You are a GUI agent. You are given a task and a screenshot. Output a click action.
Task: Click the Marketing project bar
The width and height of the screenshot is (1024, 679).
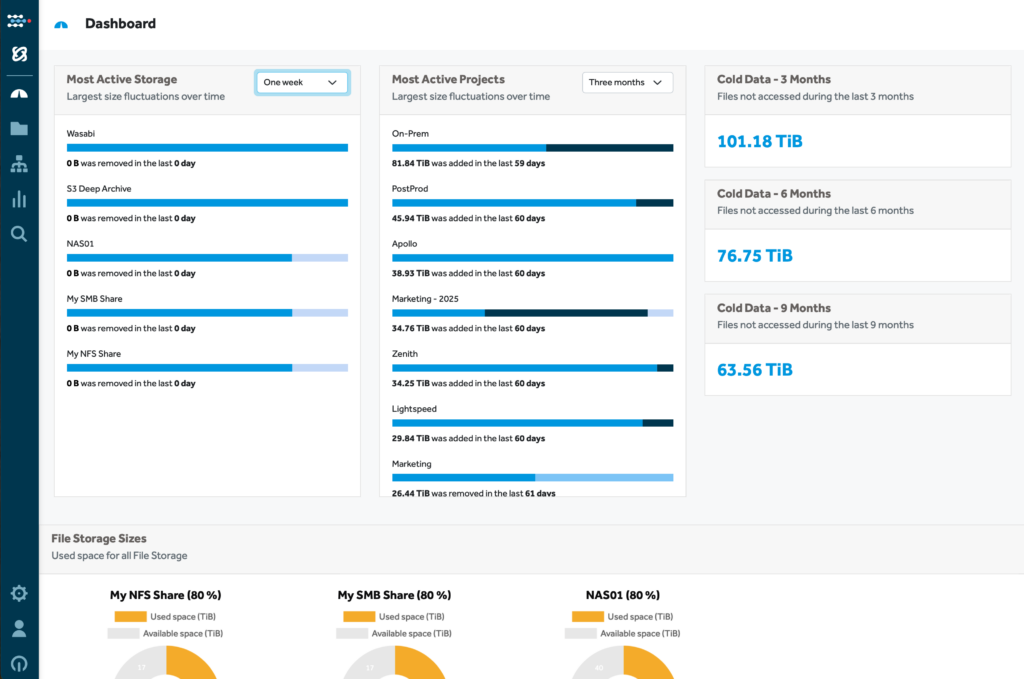click(532, 478)
